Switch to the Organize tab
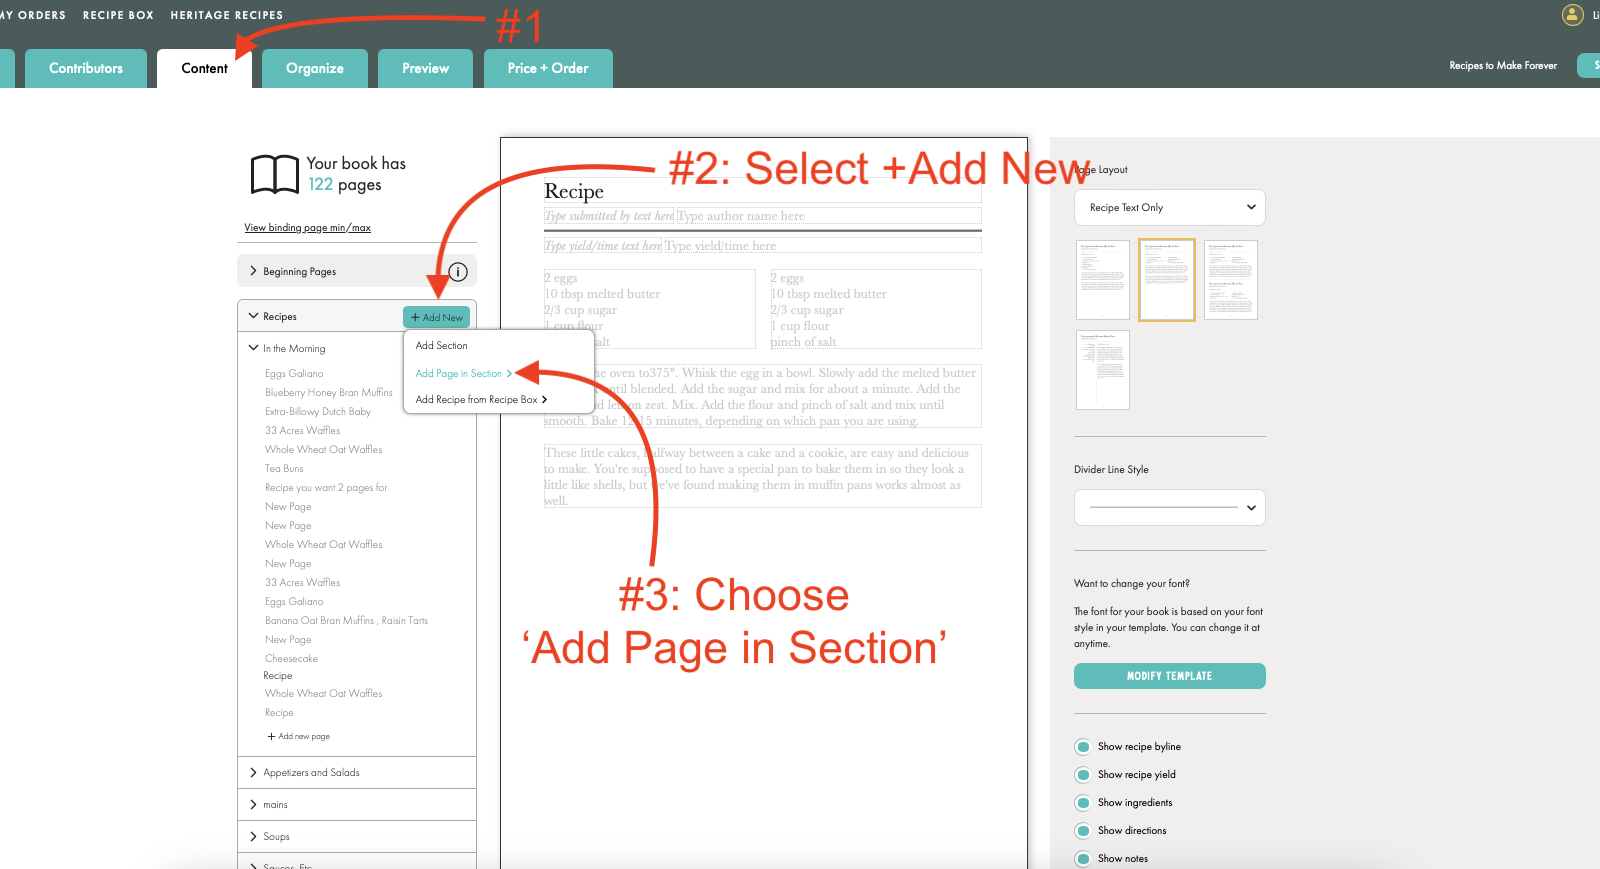Image resolution: width=1600 pixels, height=869 pixels. point(314,68)
